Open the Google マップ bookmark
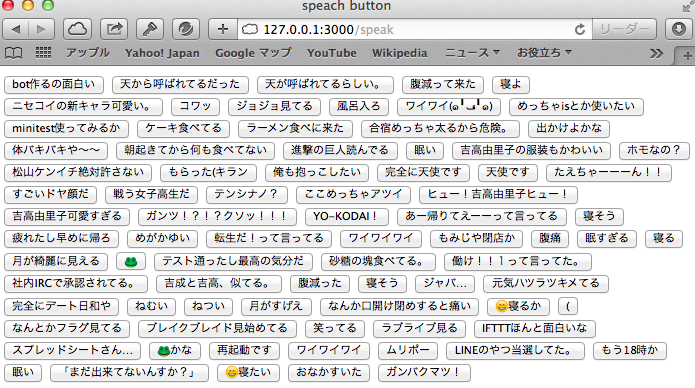This screenshot has height=388, width=695. click(254, 53)
